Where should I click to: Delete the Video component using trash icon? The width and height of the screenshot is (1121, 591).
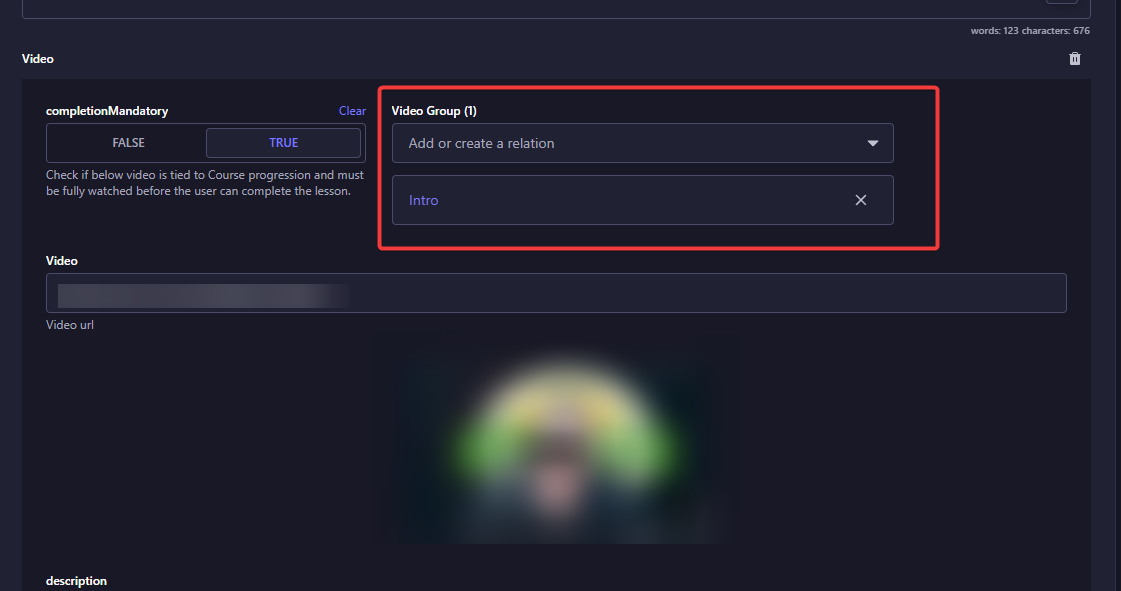coord(1075,59)
